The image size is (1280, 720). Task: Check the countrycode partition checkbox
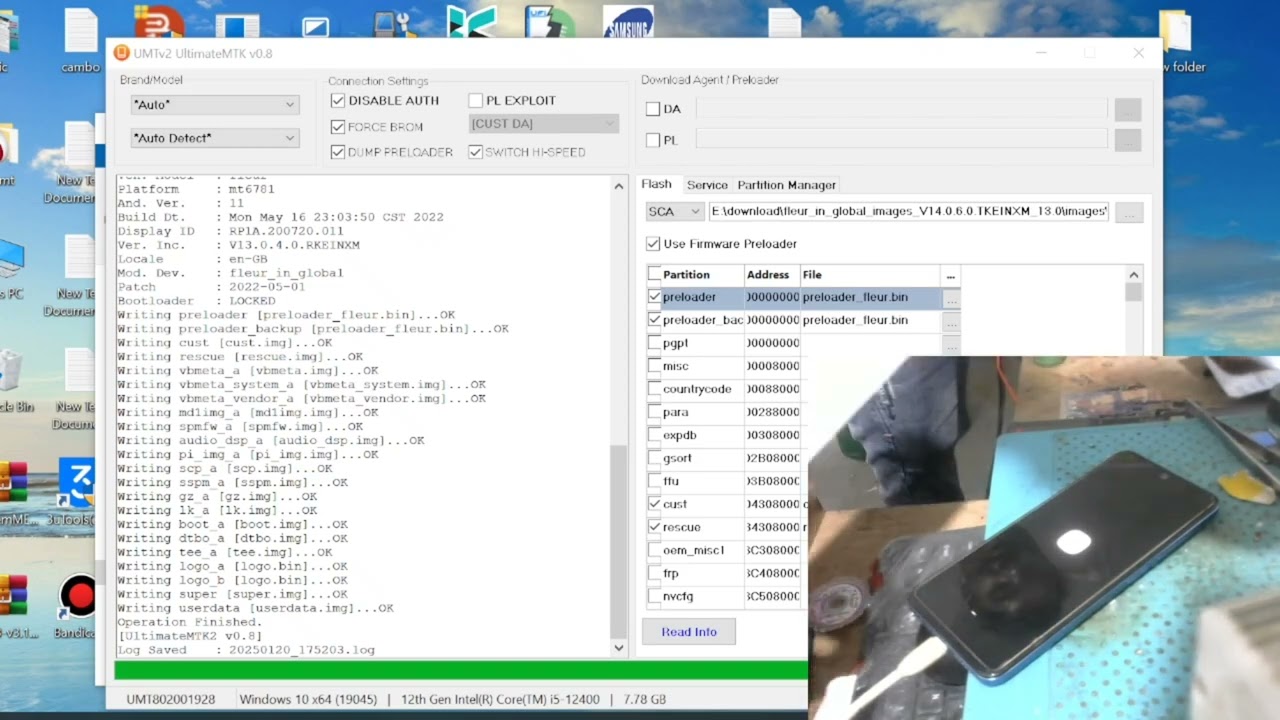click(655, 389)
